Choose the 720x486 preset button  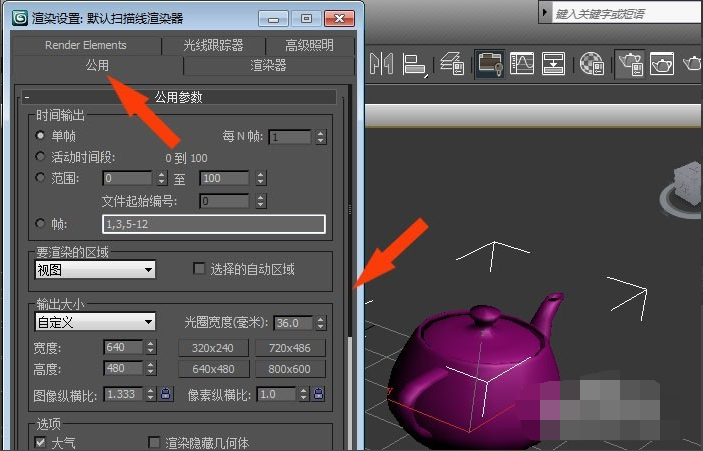(x=290, y=348)
